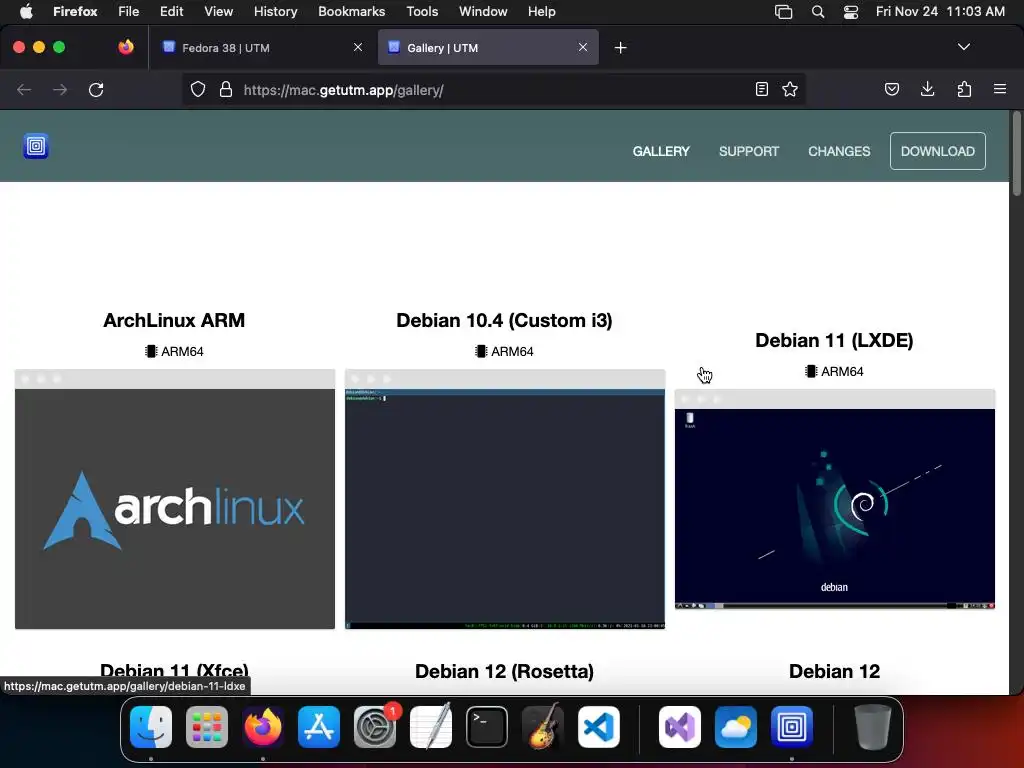
Task: Open Visual Studio Code from Dock
Action: [x=599, y=727]
